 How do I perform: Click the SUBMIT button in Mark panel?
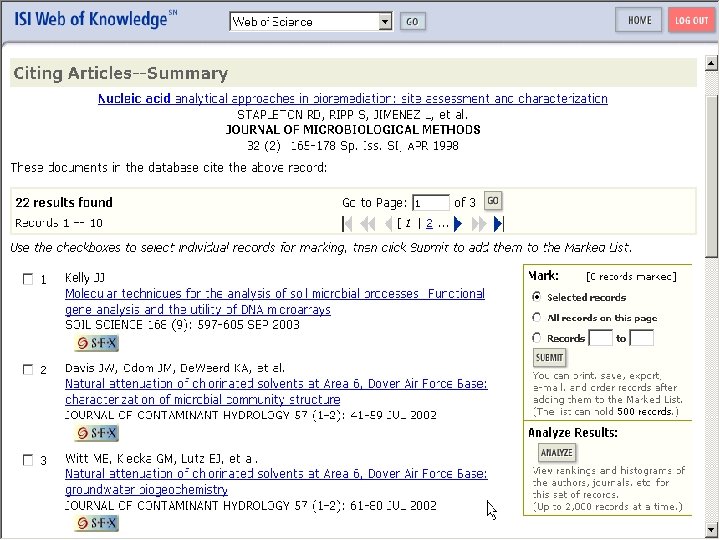(549, 358)
